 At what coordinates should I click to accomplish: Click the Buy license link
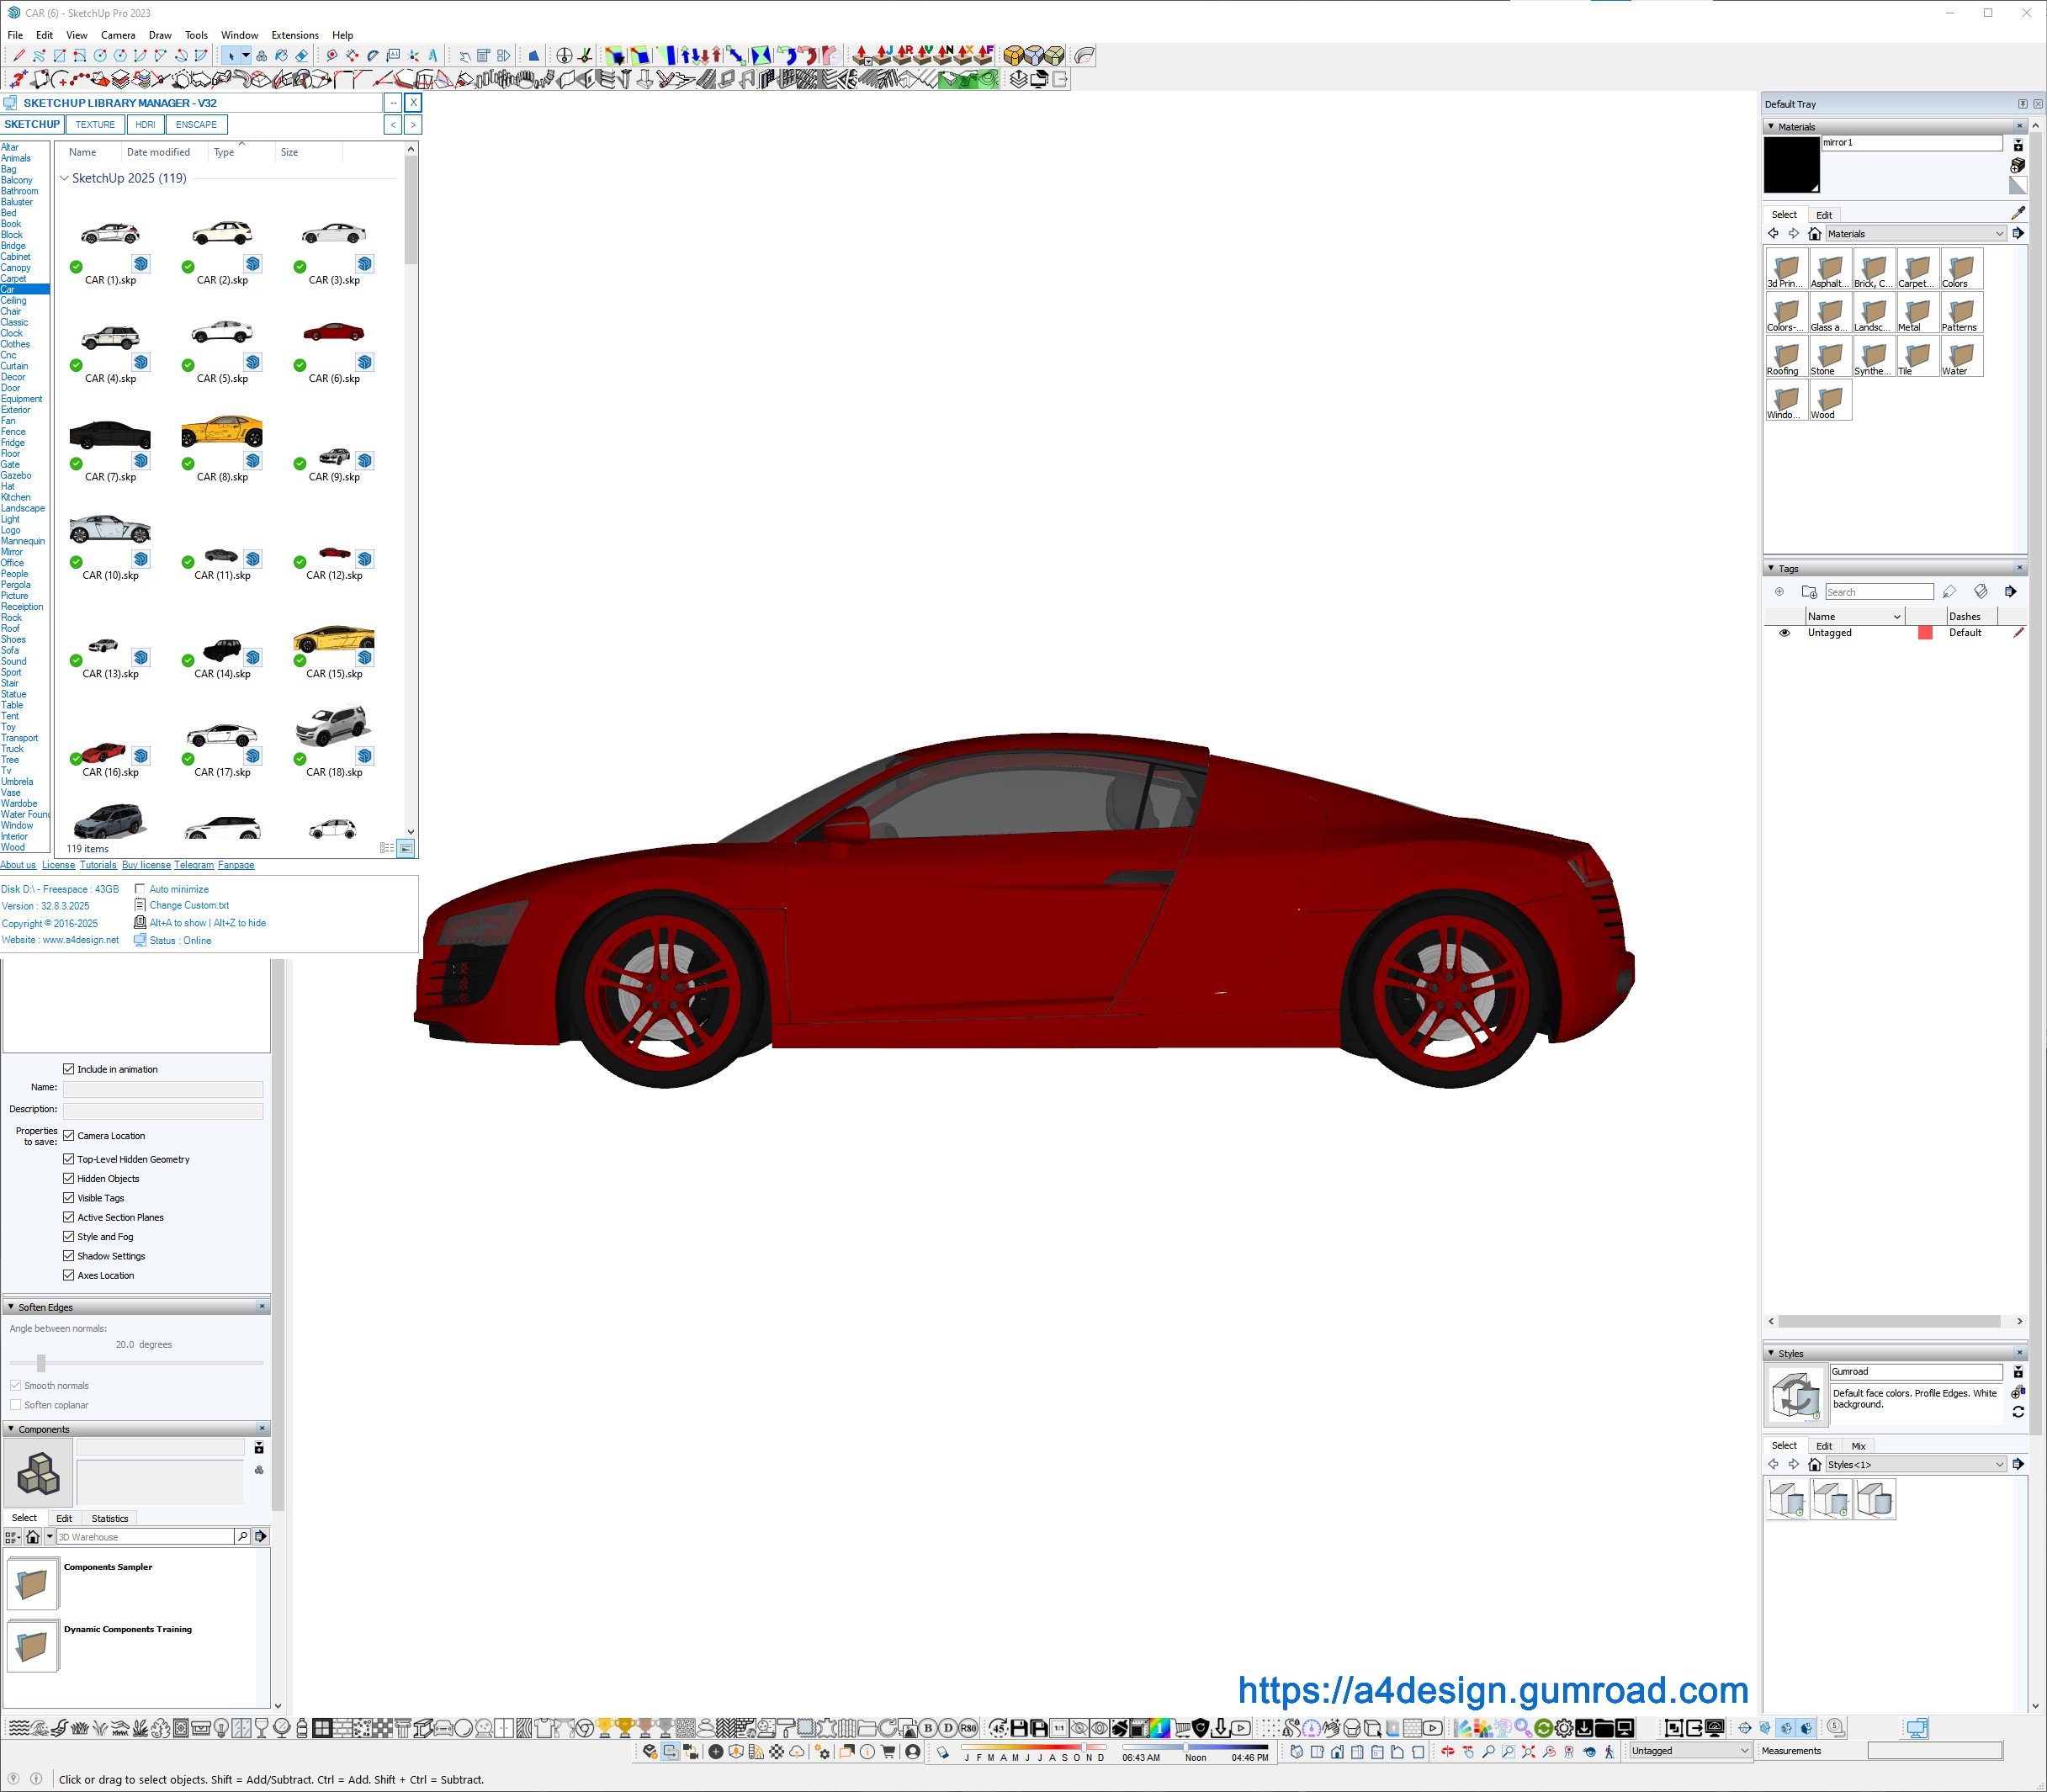pyautogui.click(x=146, y=865)
